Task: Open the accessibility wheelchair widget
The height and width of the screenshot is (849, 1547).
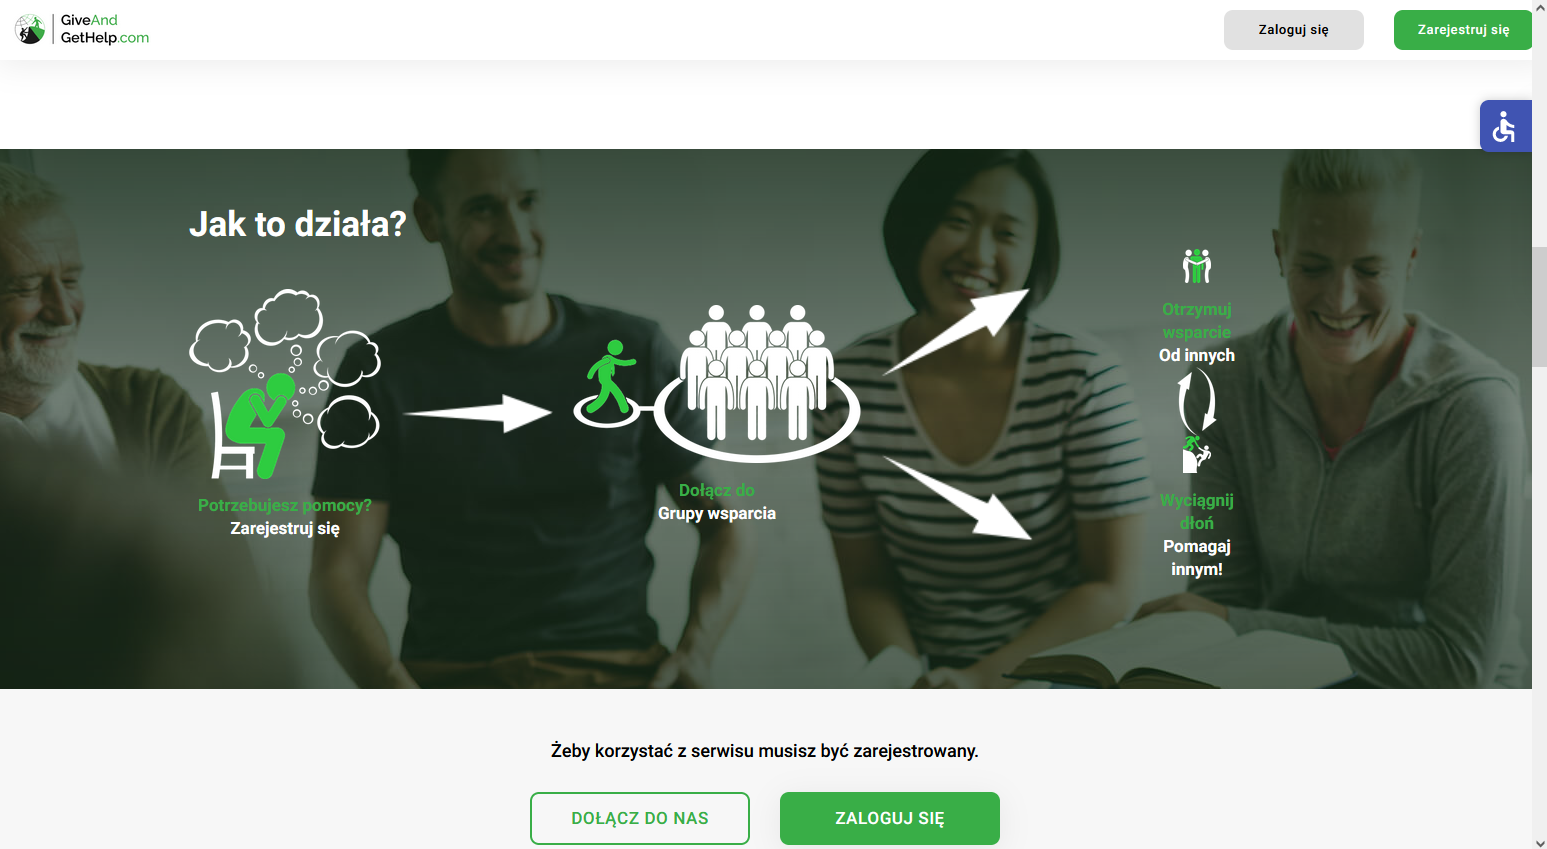Action: [x=1505, y=126]
